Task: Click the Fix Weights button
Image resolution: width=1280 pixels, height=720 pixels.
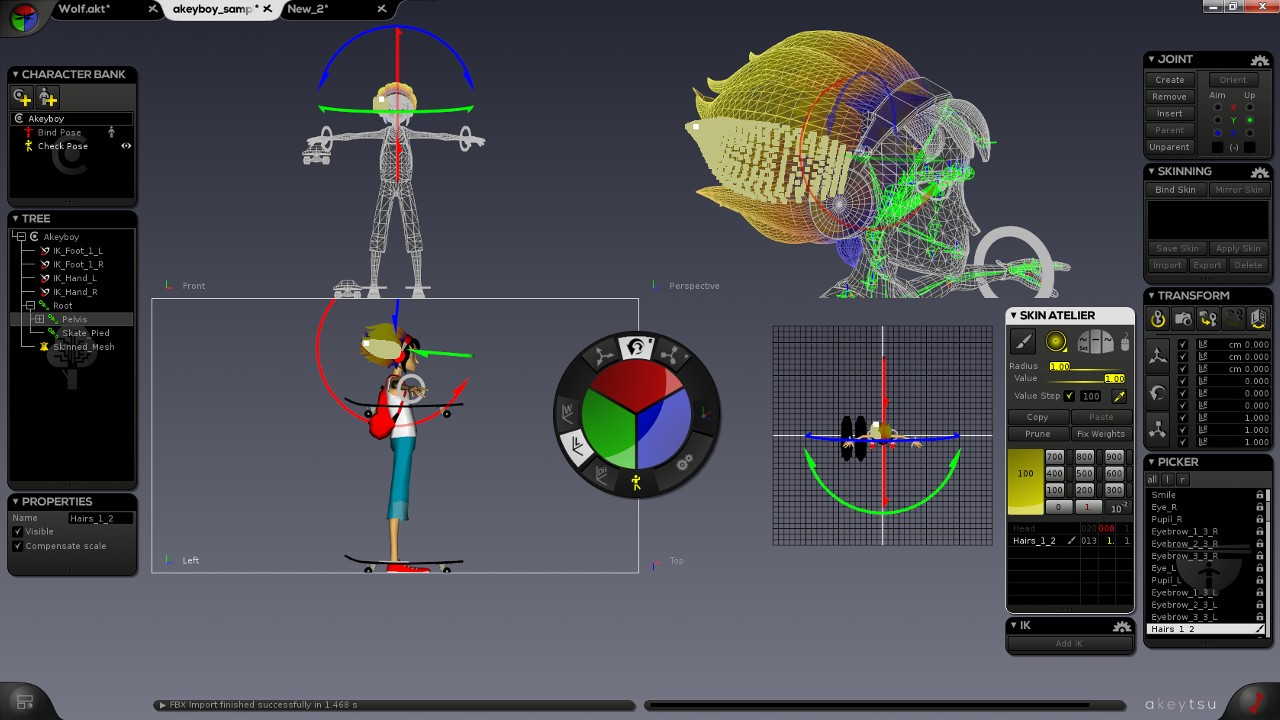Action: [x=1101, y=434]
